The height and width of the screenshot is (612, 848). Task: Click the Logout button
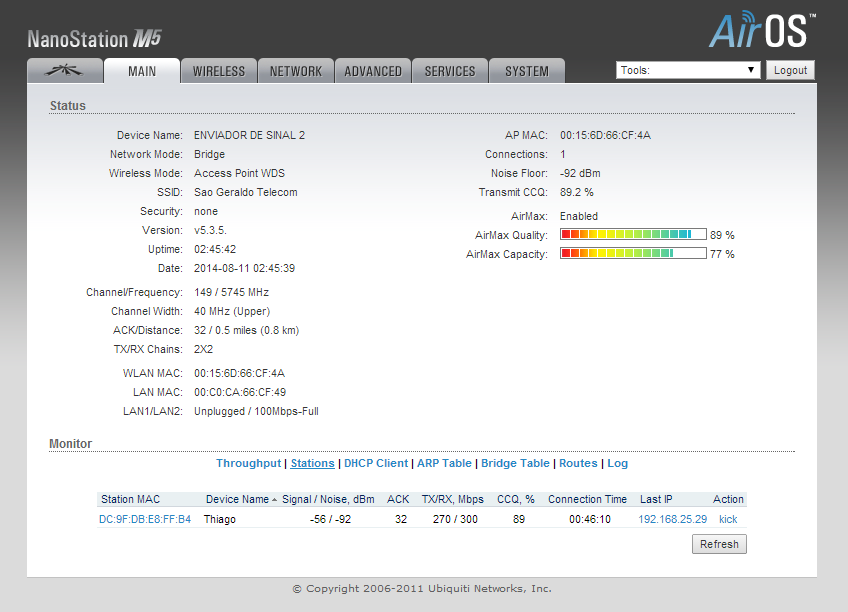[x=790, y=70]
